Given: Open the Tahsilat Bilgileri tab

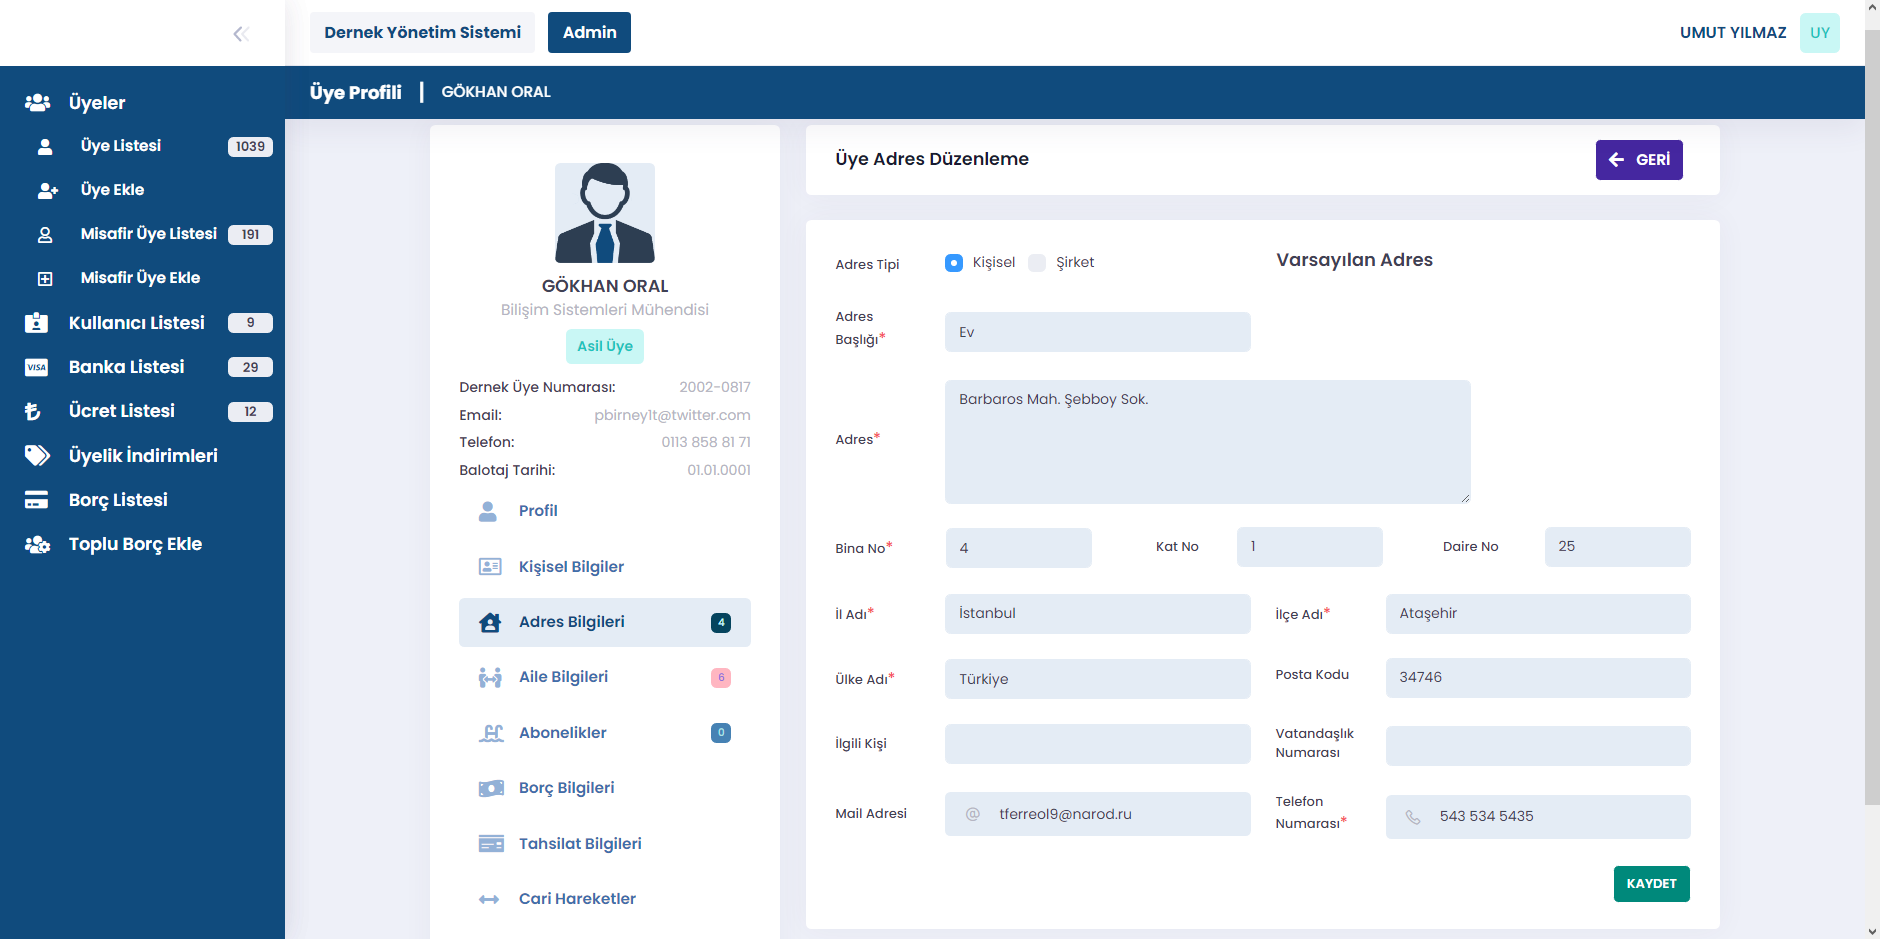Looking at the screenshot, I should (580, 844).
